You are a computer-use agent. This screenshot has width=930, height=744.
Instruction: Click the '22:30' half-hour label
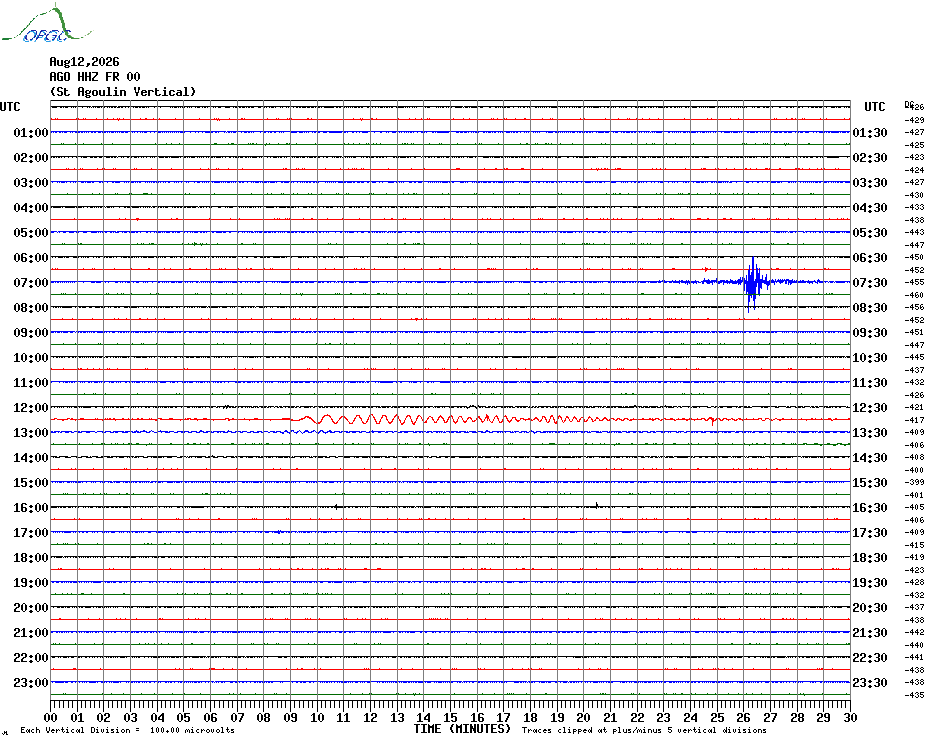pos(870,657)
